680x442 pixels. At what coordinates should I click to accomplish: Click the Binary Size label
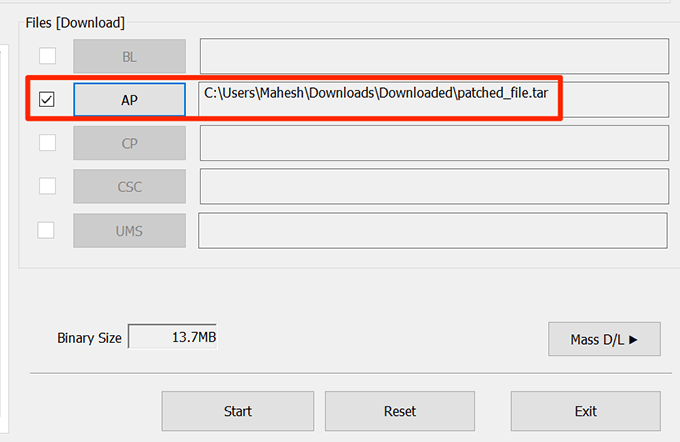click(x=89, y=338)
